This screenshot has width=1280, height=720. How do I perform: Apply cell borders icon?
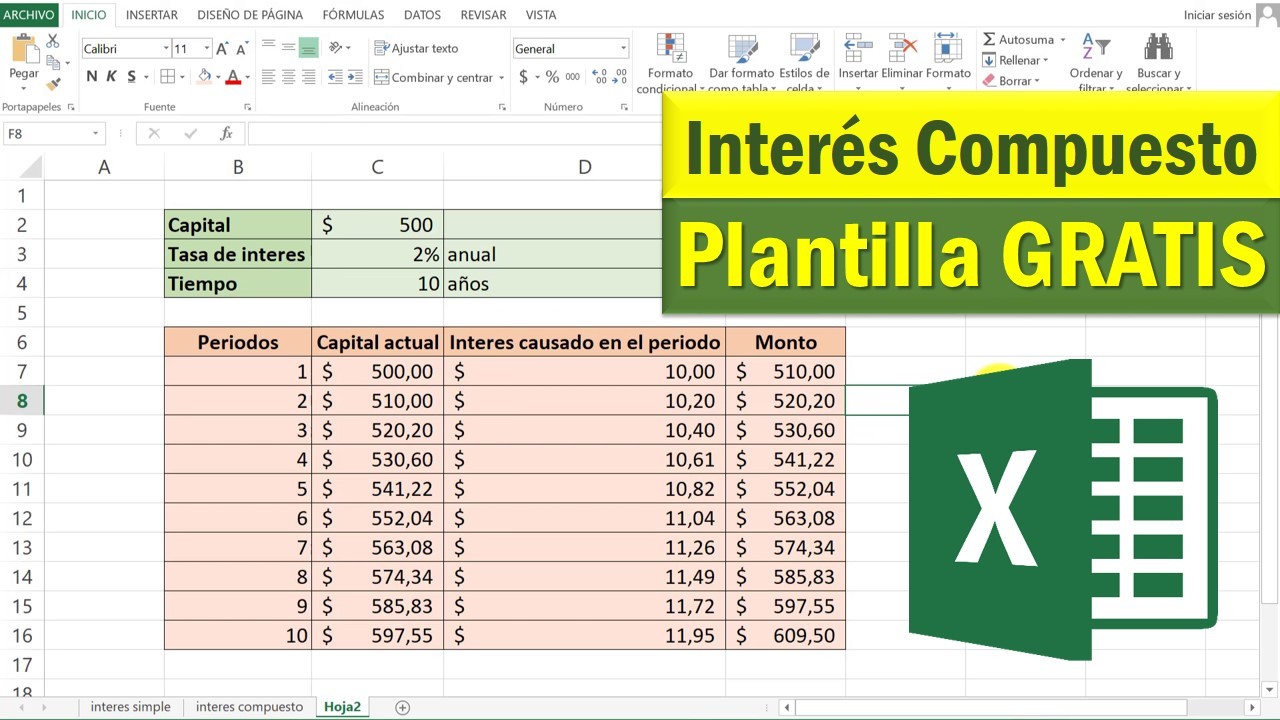tap(168, 77)
